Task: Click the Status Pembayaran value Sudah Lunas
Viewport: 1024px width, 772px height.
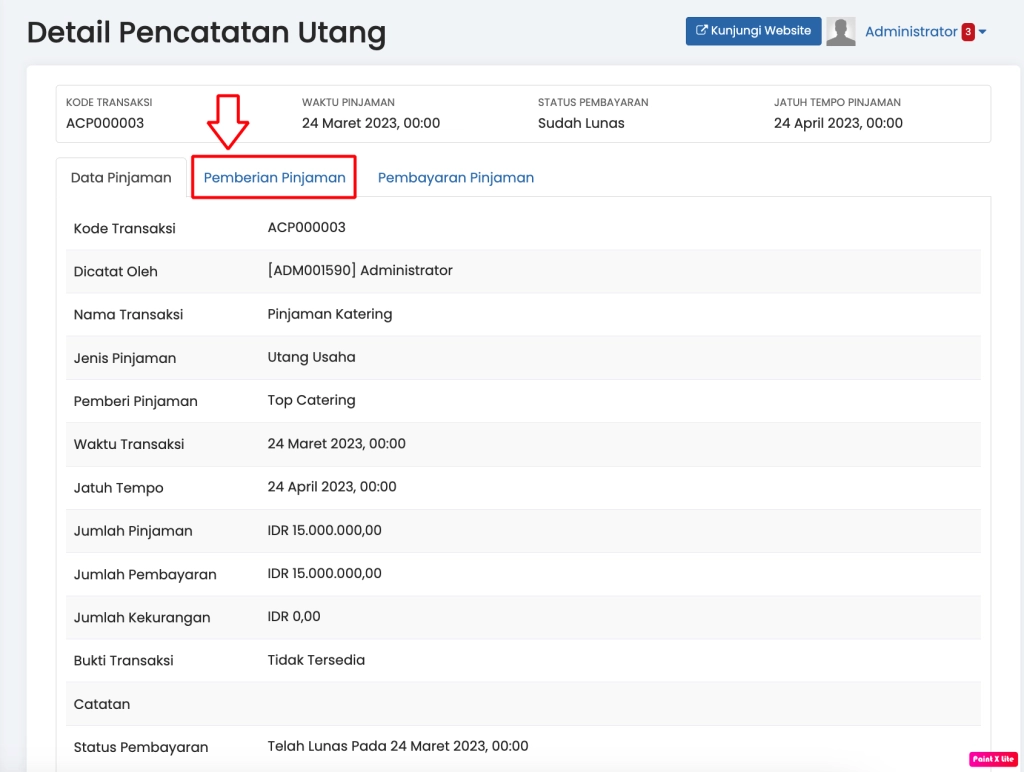Action: [578, 123]
